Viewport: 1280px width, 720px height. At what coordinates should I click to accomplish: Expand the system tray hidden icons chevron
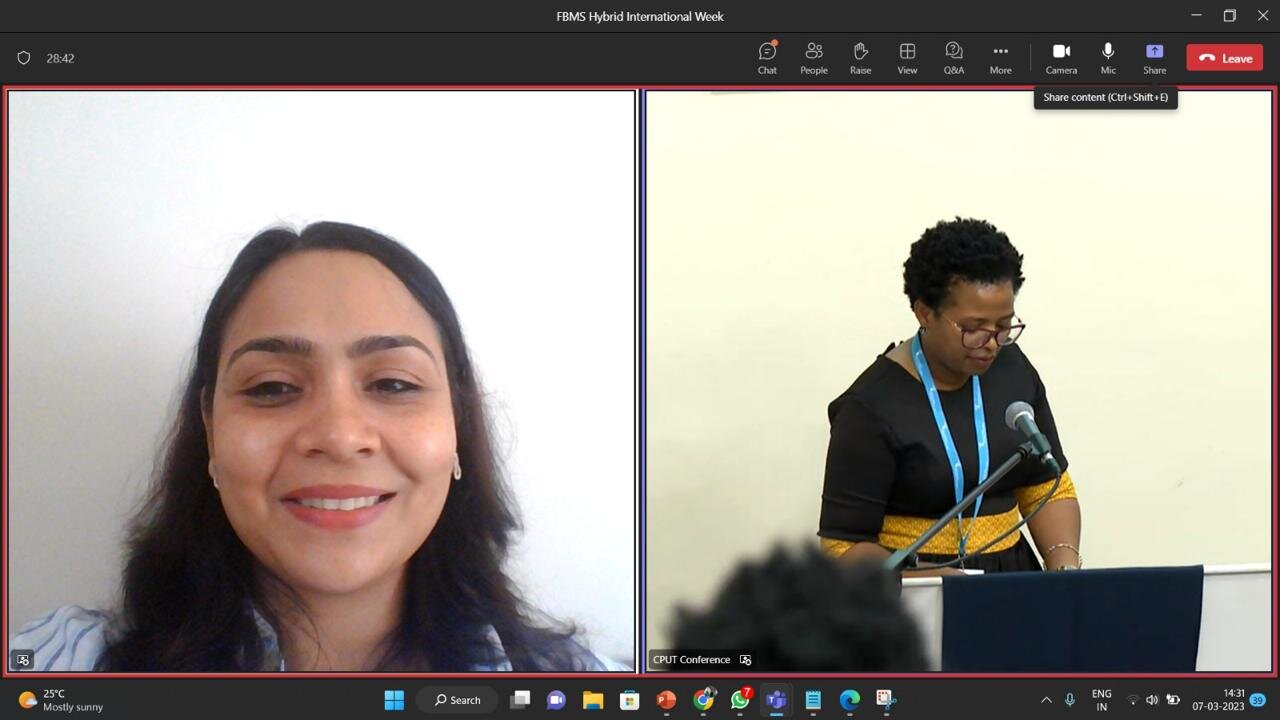point(1046,700)
